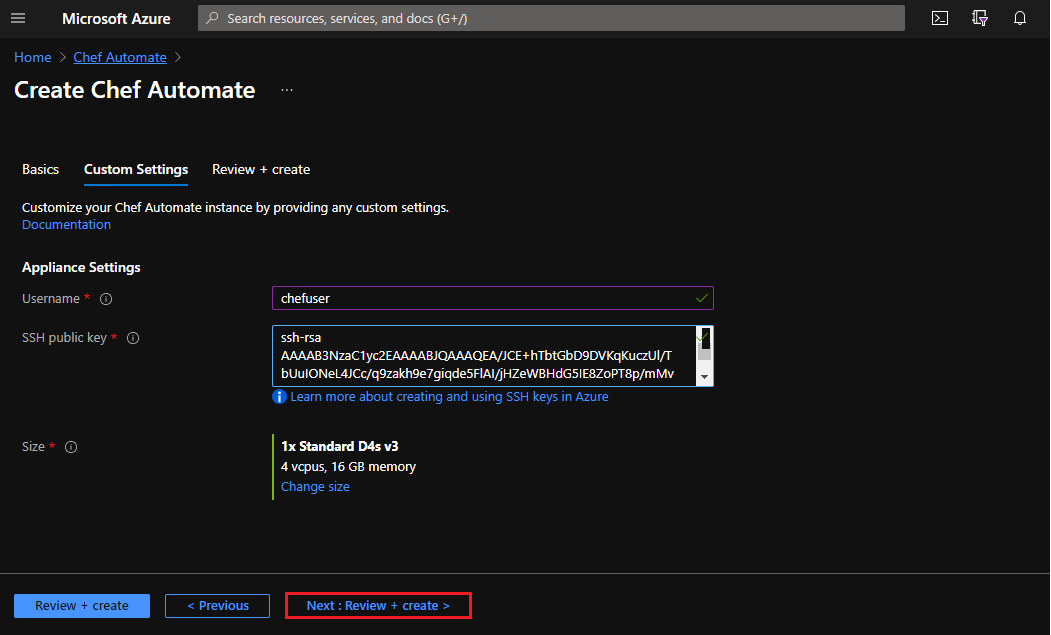
Task: Click the Microsoft Azure logo
Action: coord(116,18)
